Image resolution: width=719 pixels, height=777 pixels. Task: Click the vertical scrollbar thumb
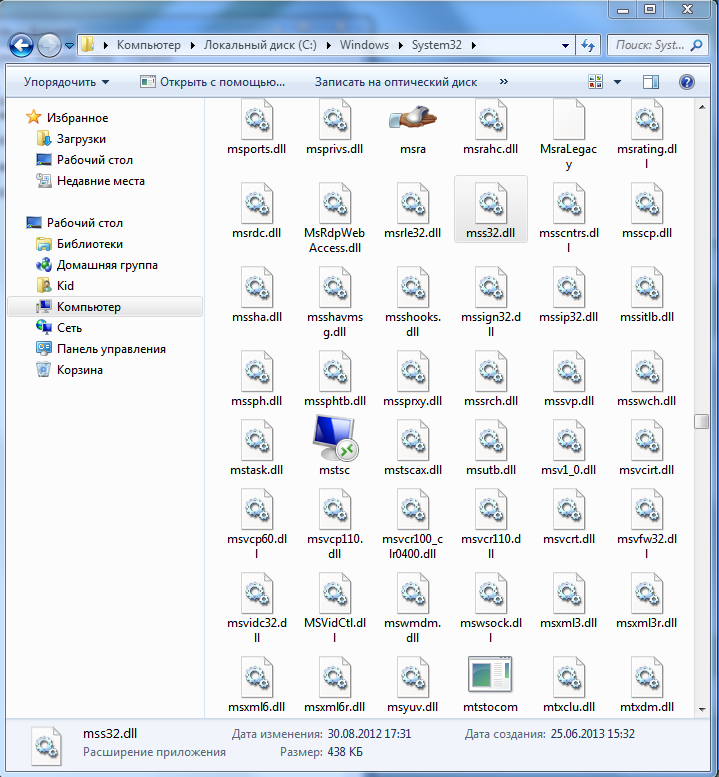point(702,422)
